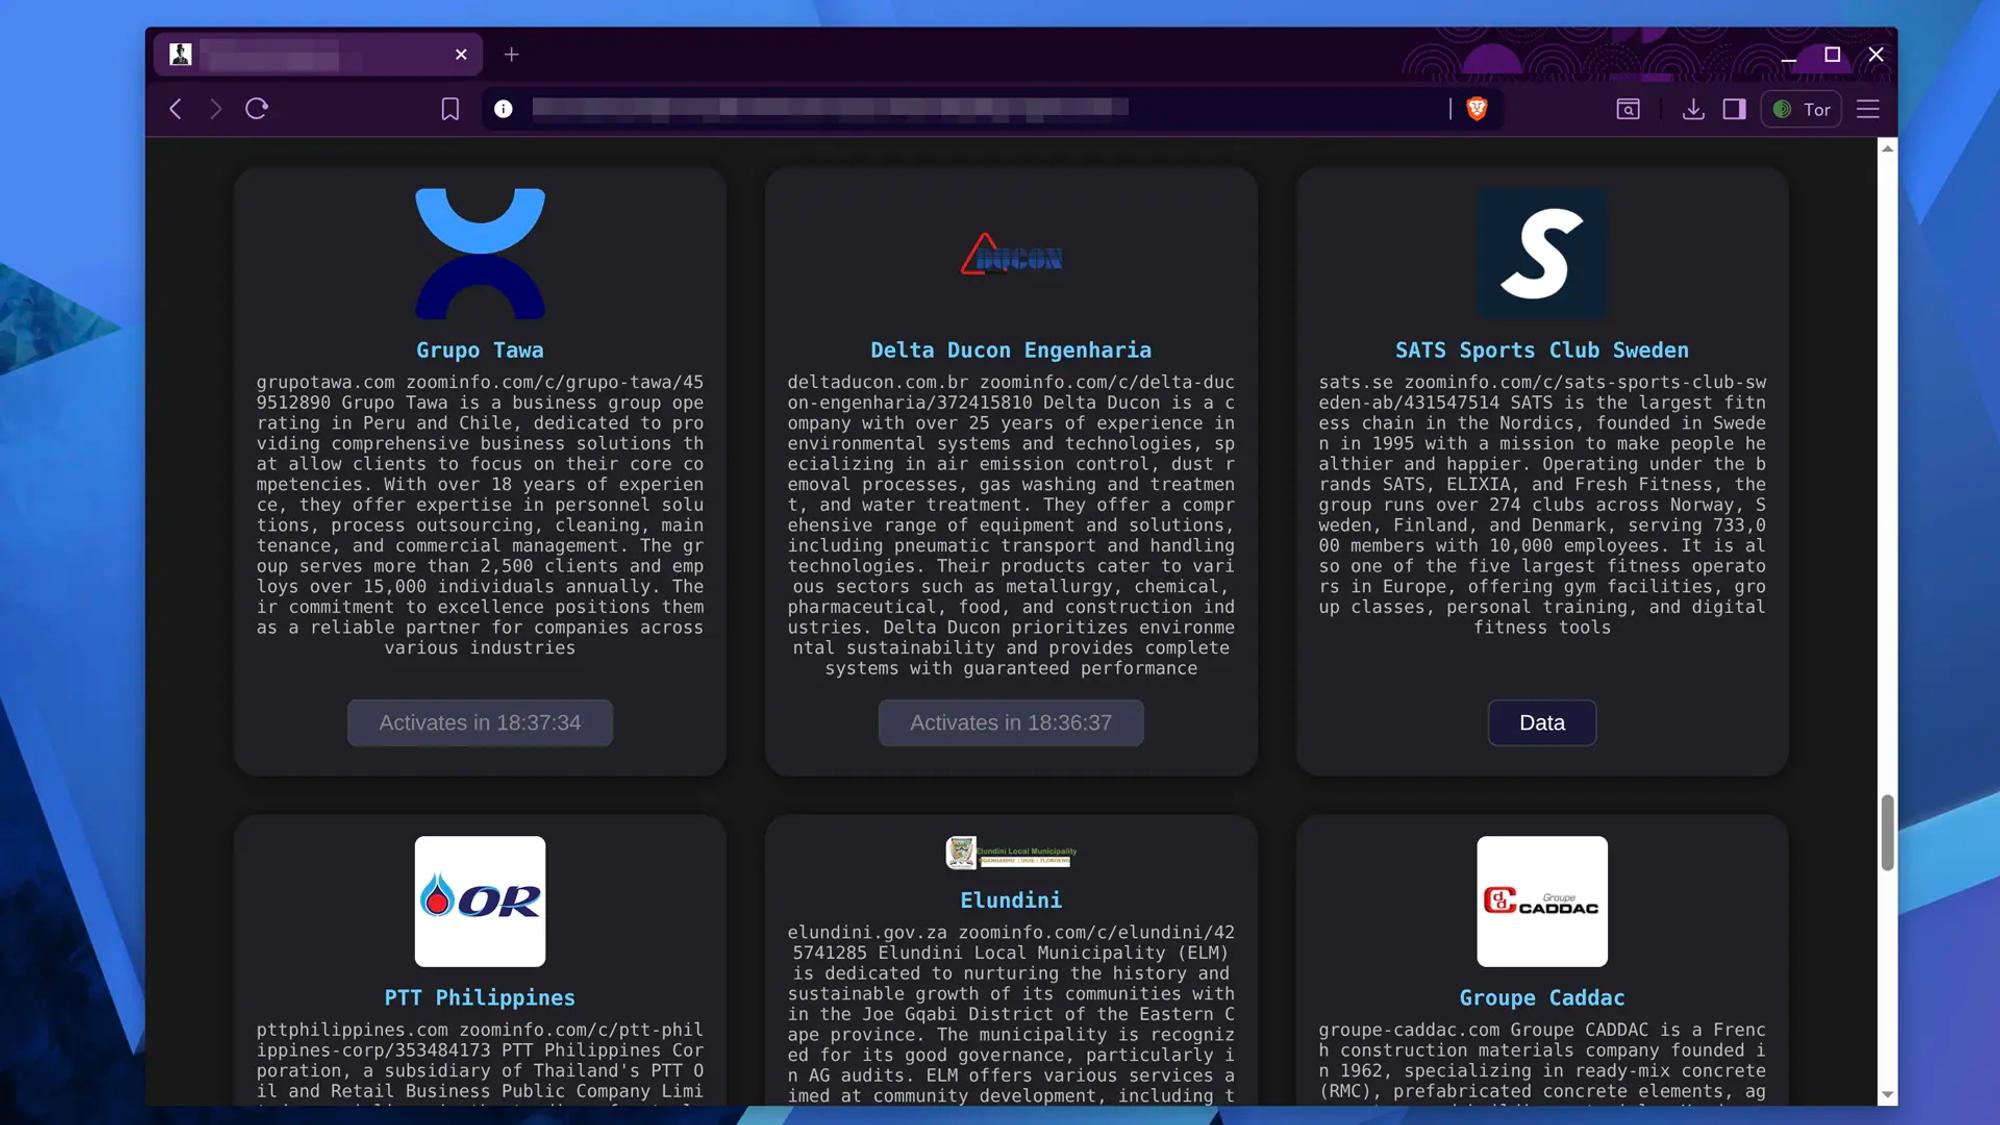Reload the current page
Screen dimensions: 2000x1125
[x=257, y=109]
